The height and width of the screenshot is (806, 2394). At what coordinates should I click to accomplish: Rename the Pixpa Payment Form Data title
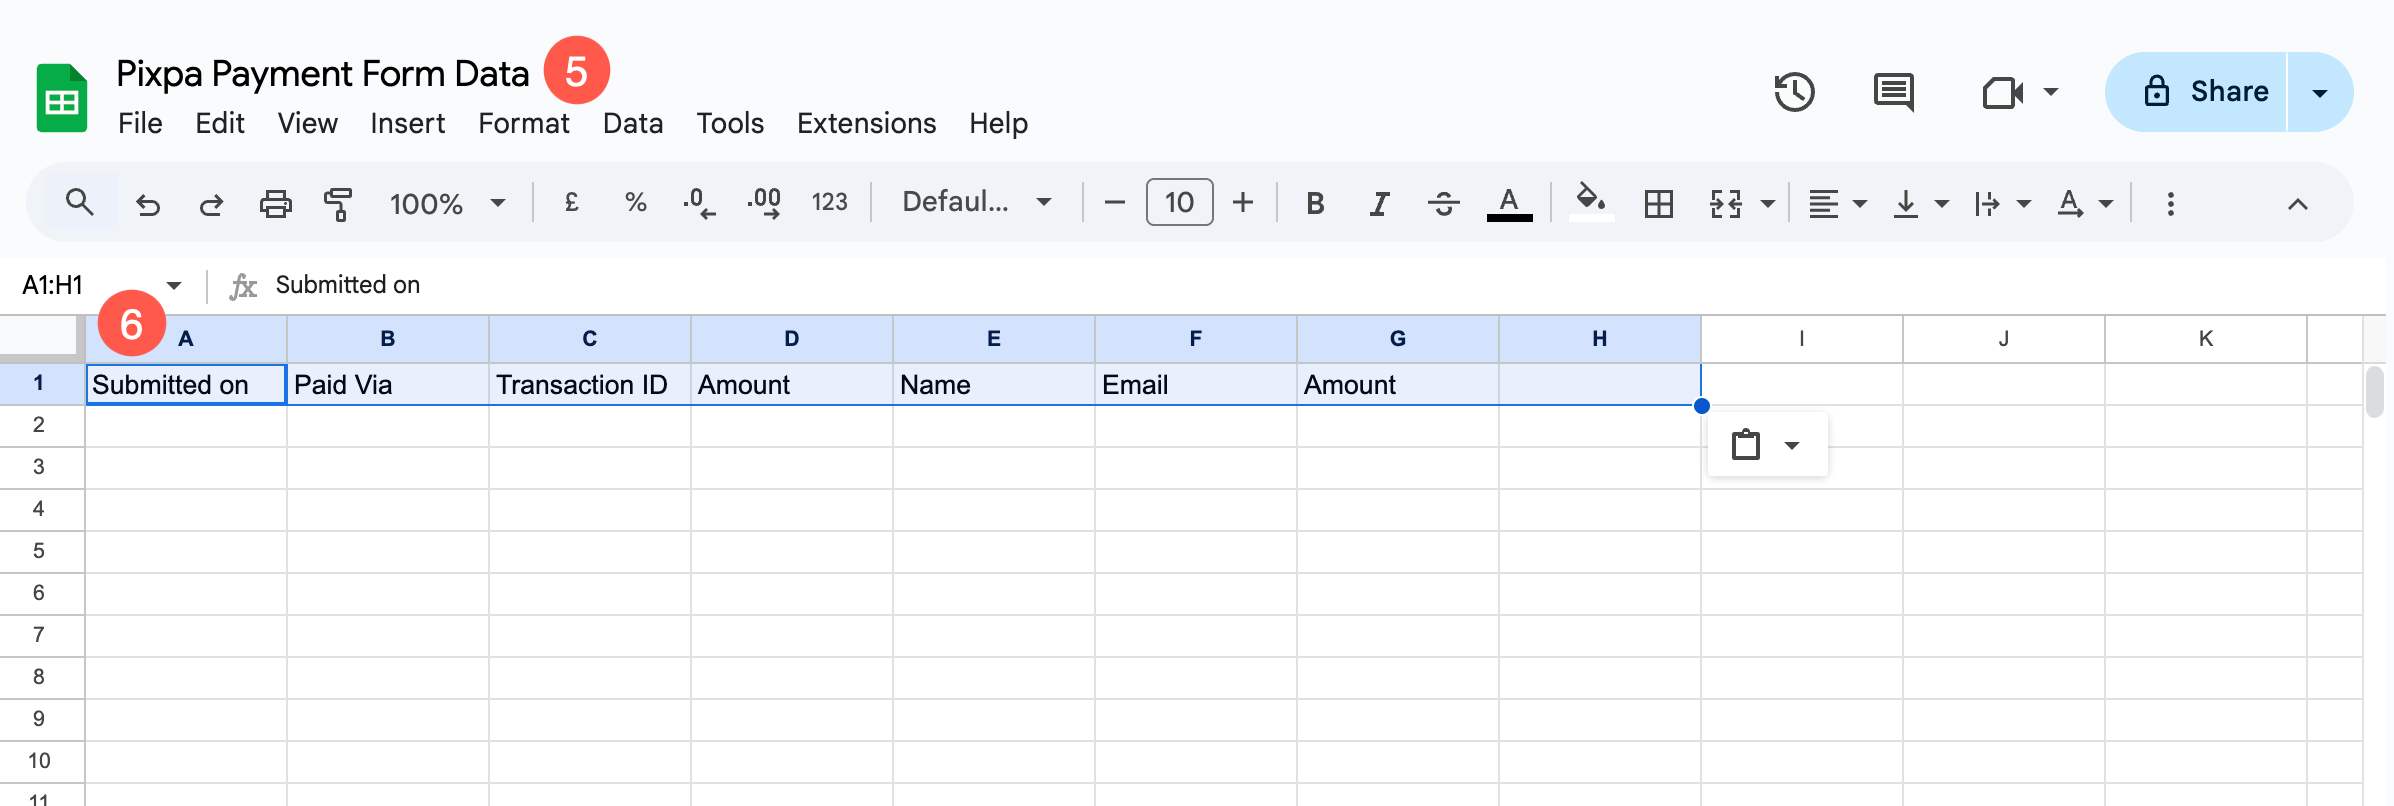[x=322, y=73]
